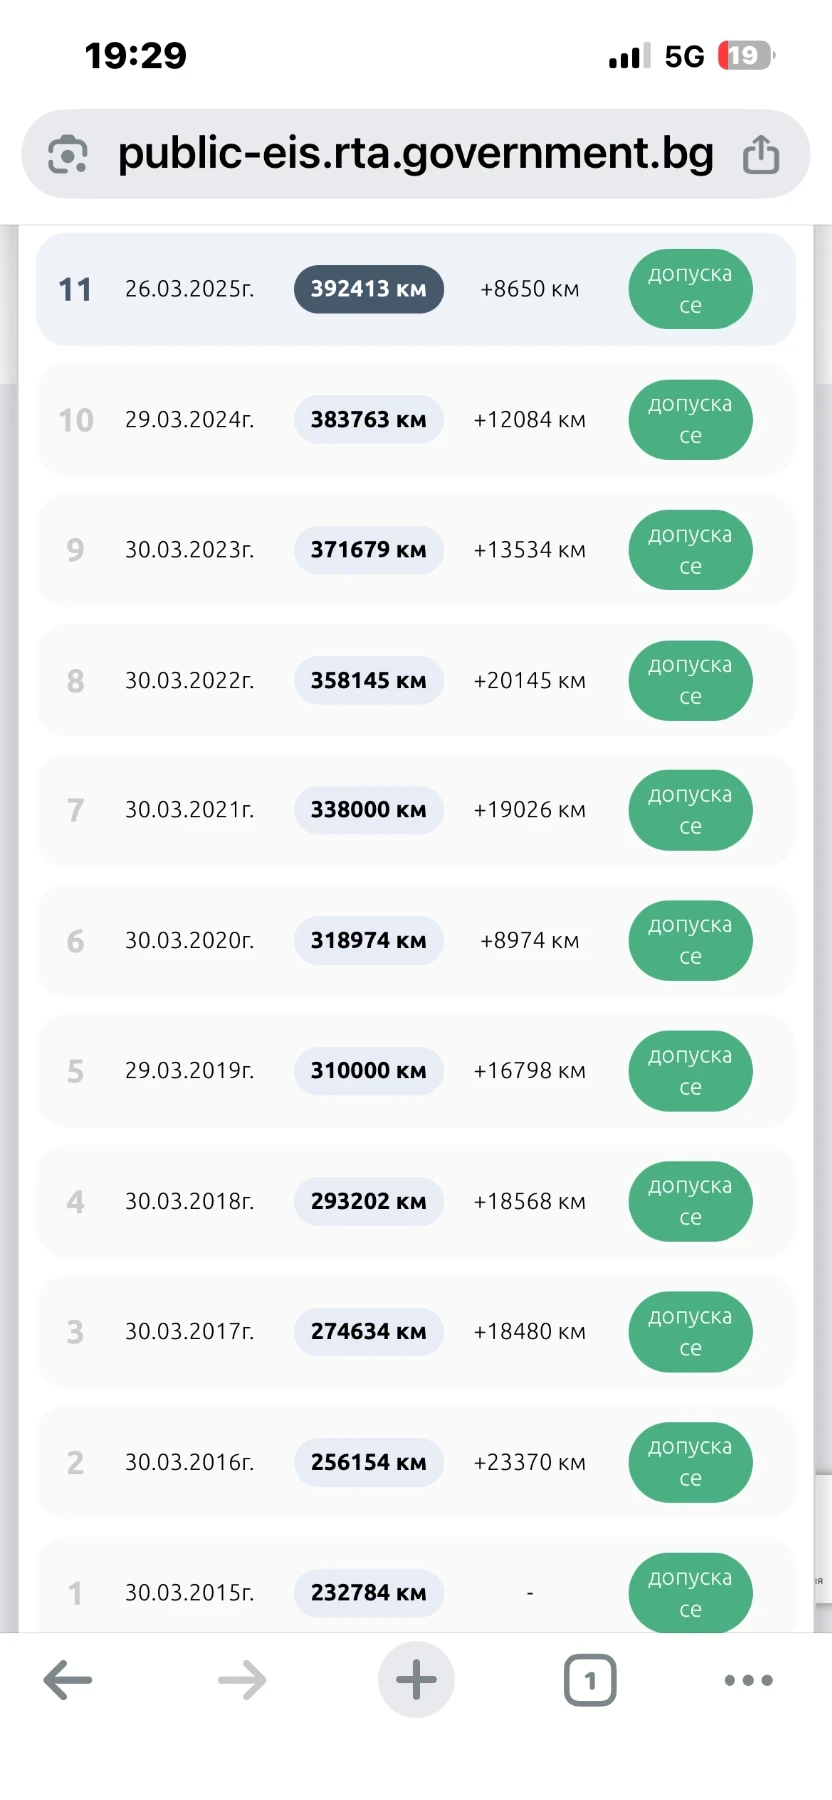This screenshot has width=832, height=1800.
Task: Tap the Google Lens camera search icon
Action: pos(68,154)
